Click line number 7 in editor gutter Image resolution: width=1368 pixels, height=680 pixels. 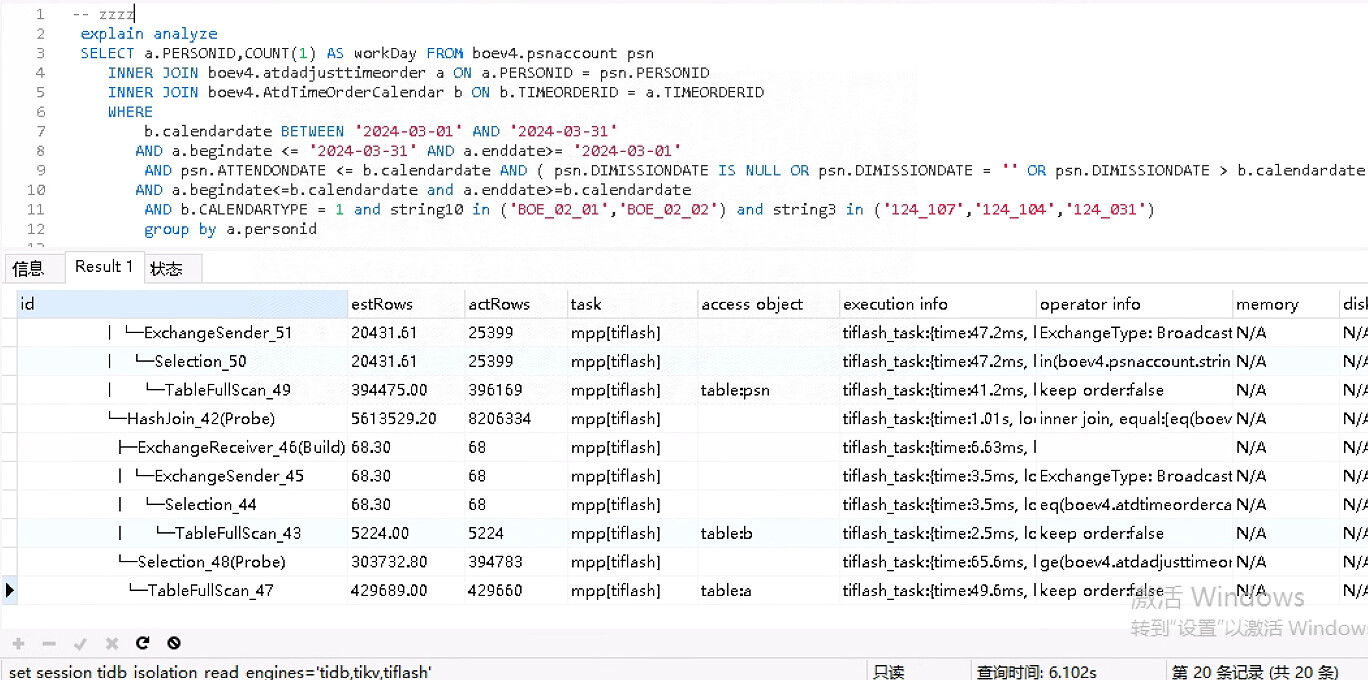[x=40, y=131]
